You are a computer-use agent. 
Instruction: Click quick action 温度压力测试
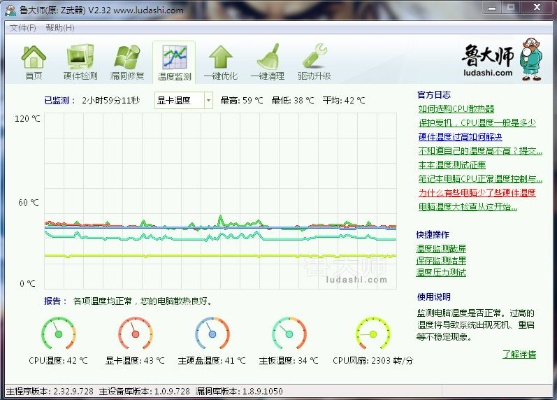(441, 272)
